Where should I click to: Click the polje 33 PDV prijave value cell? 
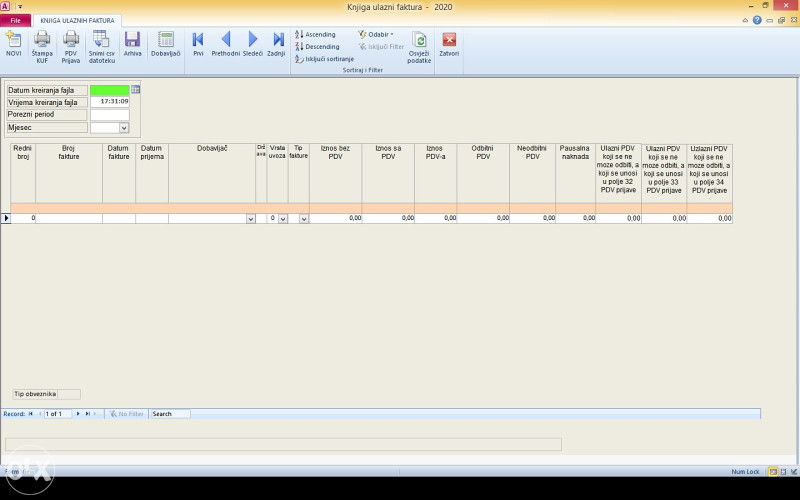pyautogui.click(x=664, y=218)
